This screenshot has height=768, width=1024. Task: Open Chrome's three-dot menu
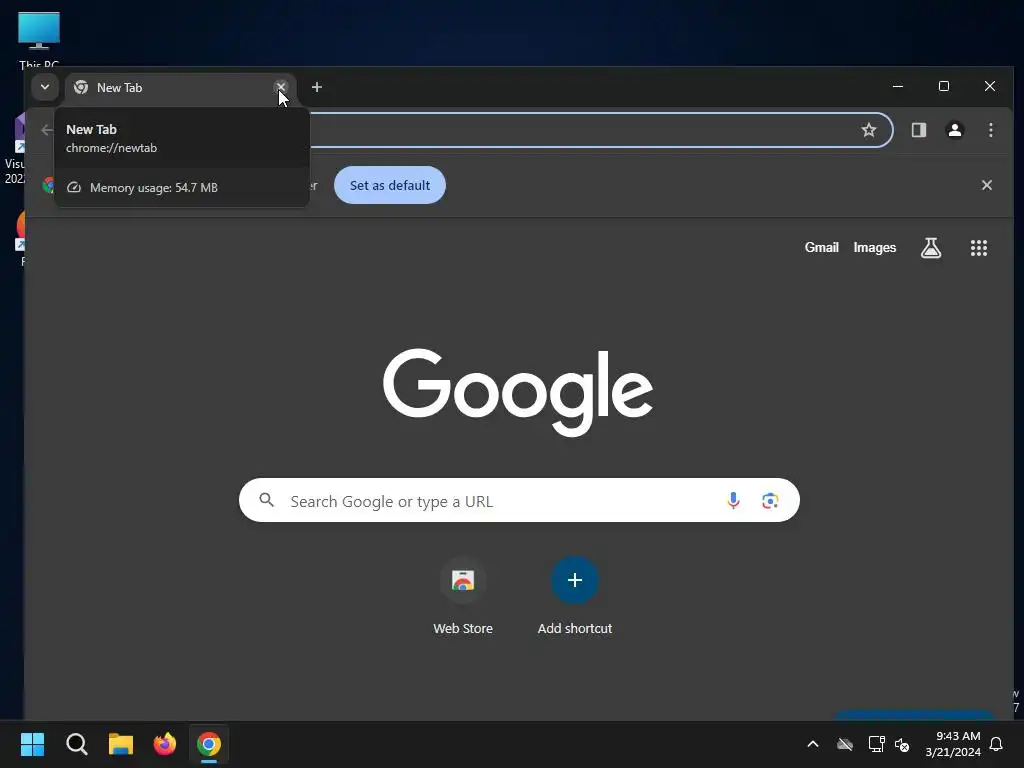(991, 130)
